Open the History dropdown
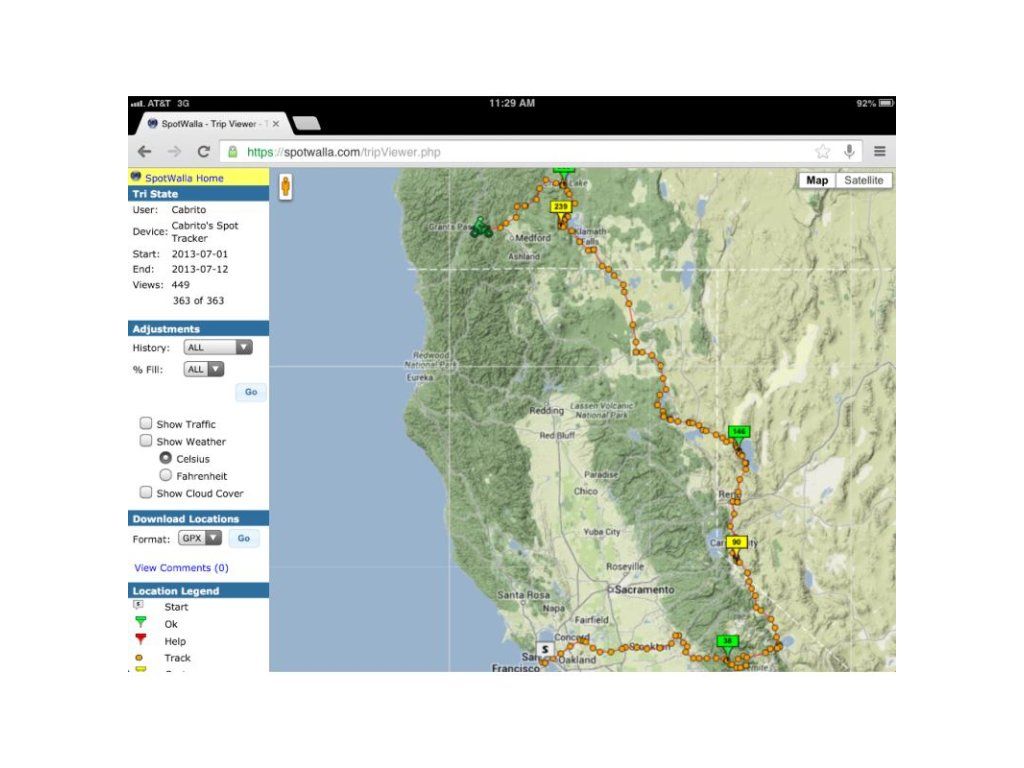 tap(218, 348)
